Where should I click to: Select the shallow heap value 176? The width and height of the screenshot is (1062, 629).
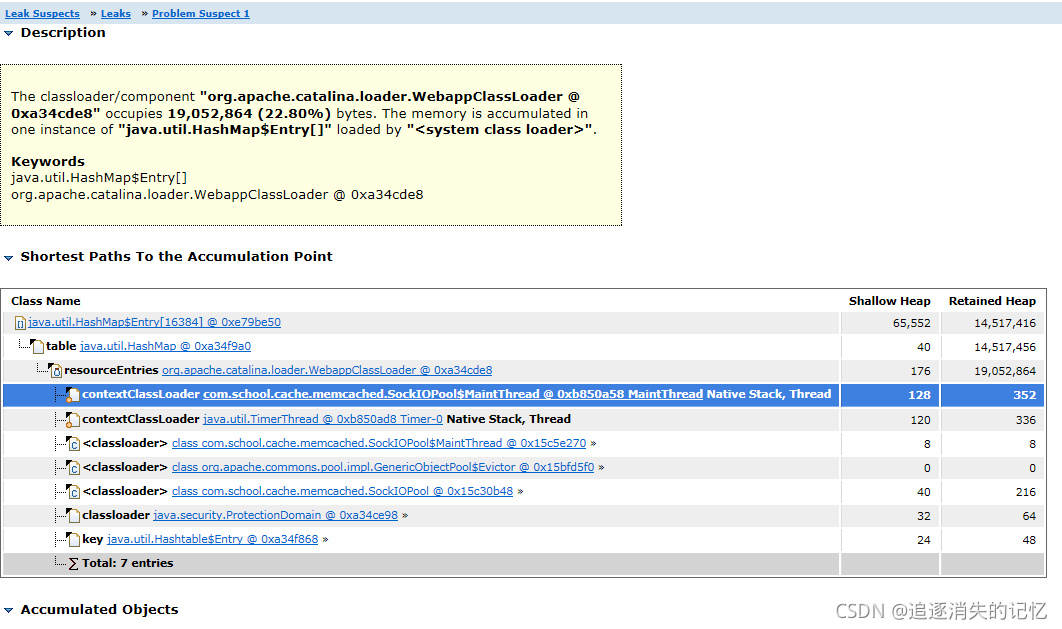pos(920,371)
